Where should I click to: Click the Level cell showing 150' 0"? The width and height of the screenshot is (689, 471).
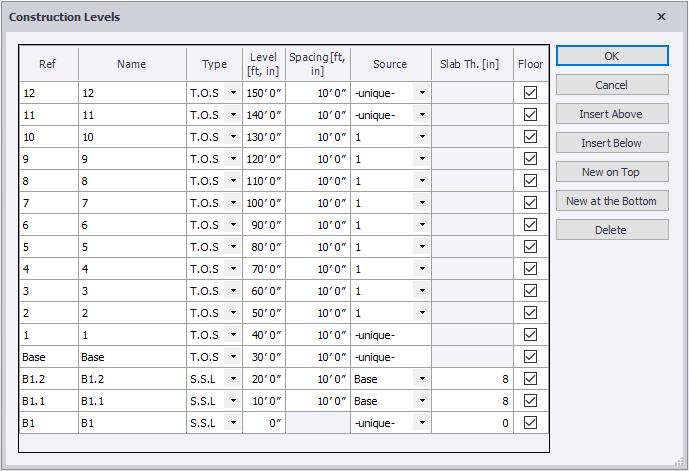264,93
